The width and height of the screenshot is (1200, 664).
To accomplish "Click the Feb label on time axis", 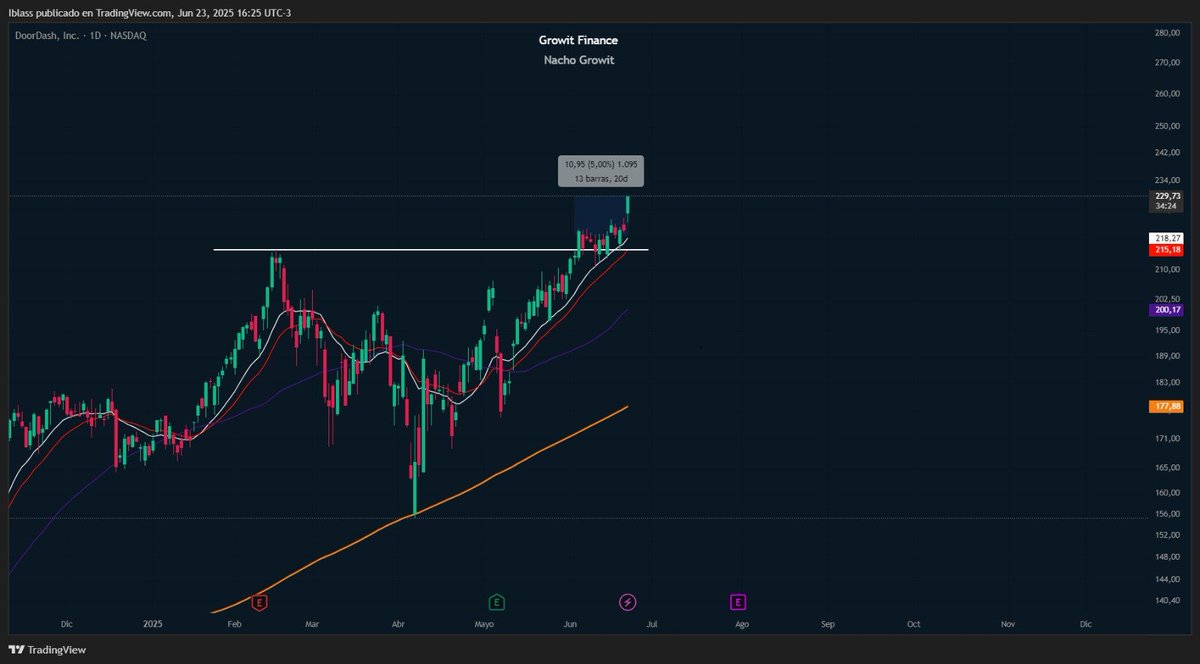I will [235, 624].
